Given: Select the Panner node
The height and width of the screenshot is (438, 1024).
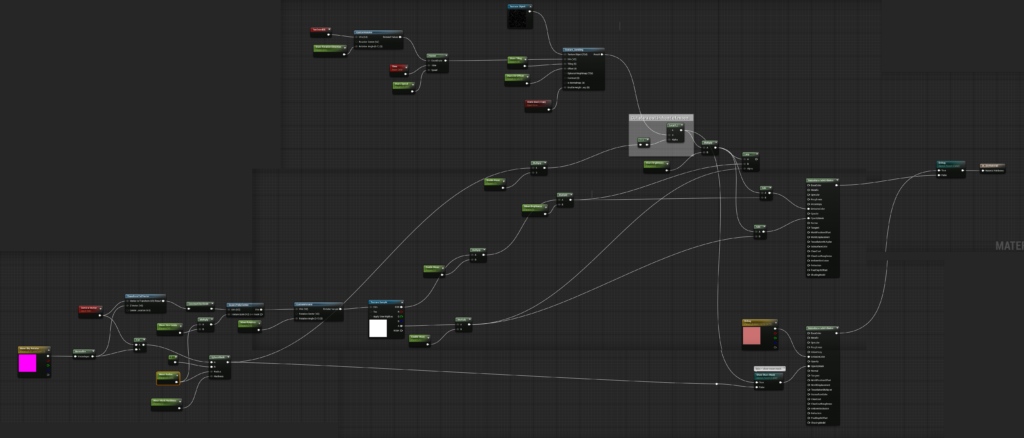Looking at the screenshot, I should point(437,63).
